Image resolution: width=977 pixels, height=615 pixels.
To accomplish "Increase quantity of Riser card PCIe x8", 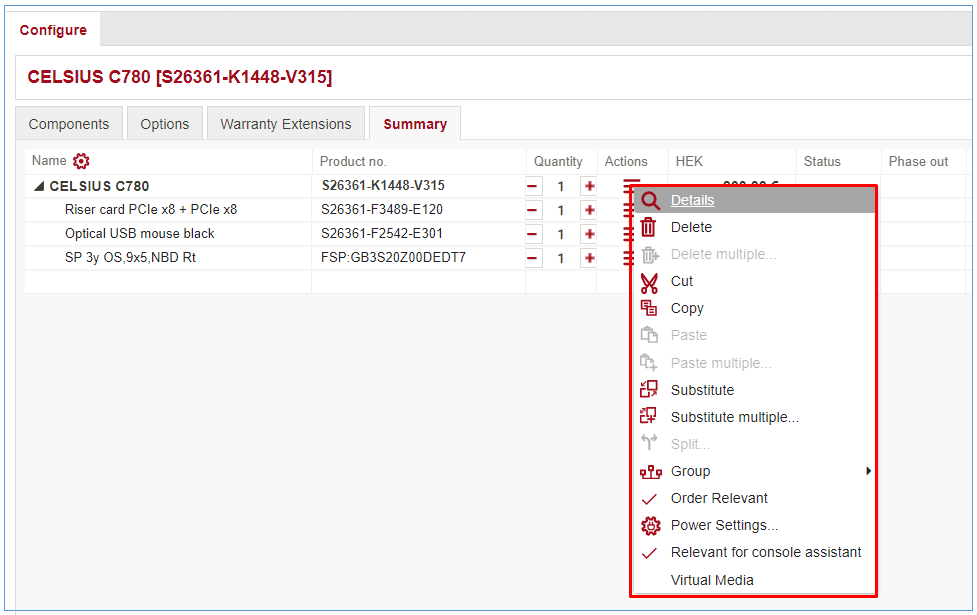I will 589,210.
